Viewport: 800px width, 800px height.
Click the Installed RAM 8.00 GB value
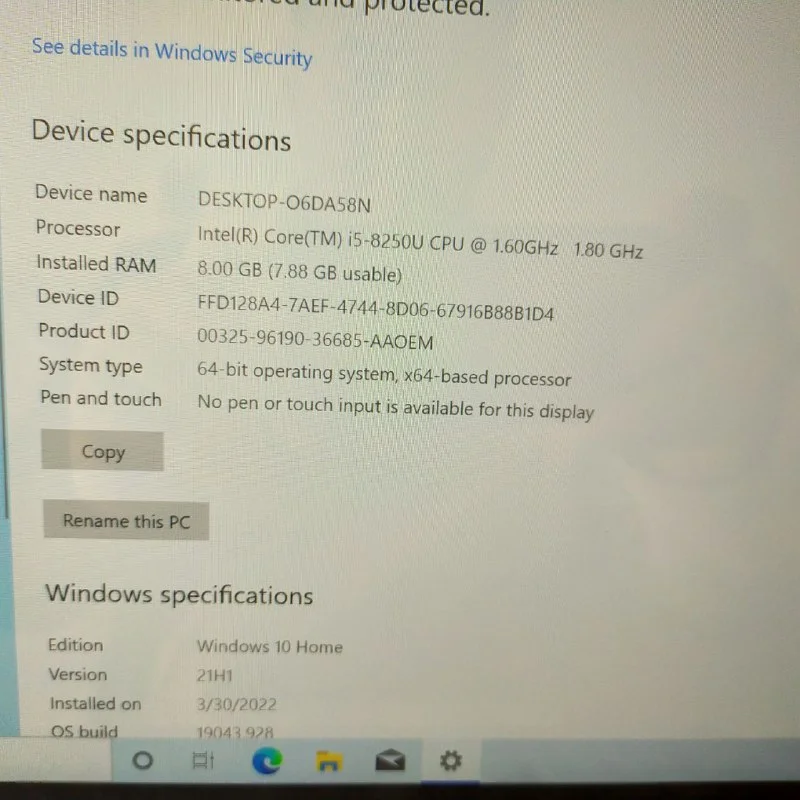click(299, 271)
